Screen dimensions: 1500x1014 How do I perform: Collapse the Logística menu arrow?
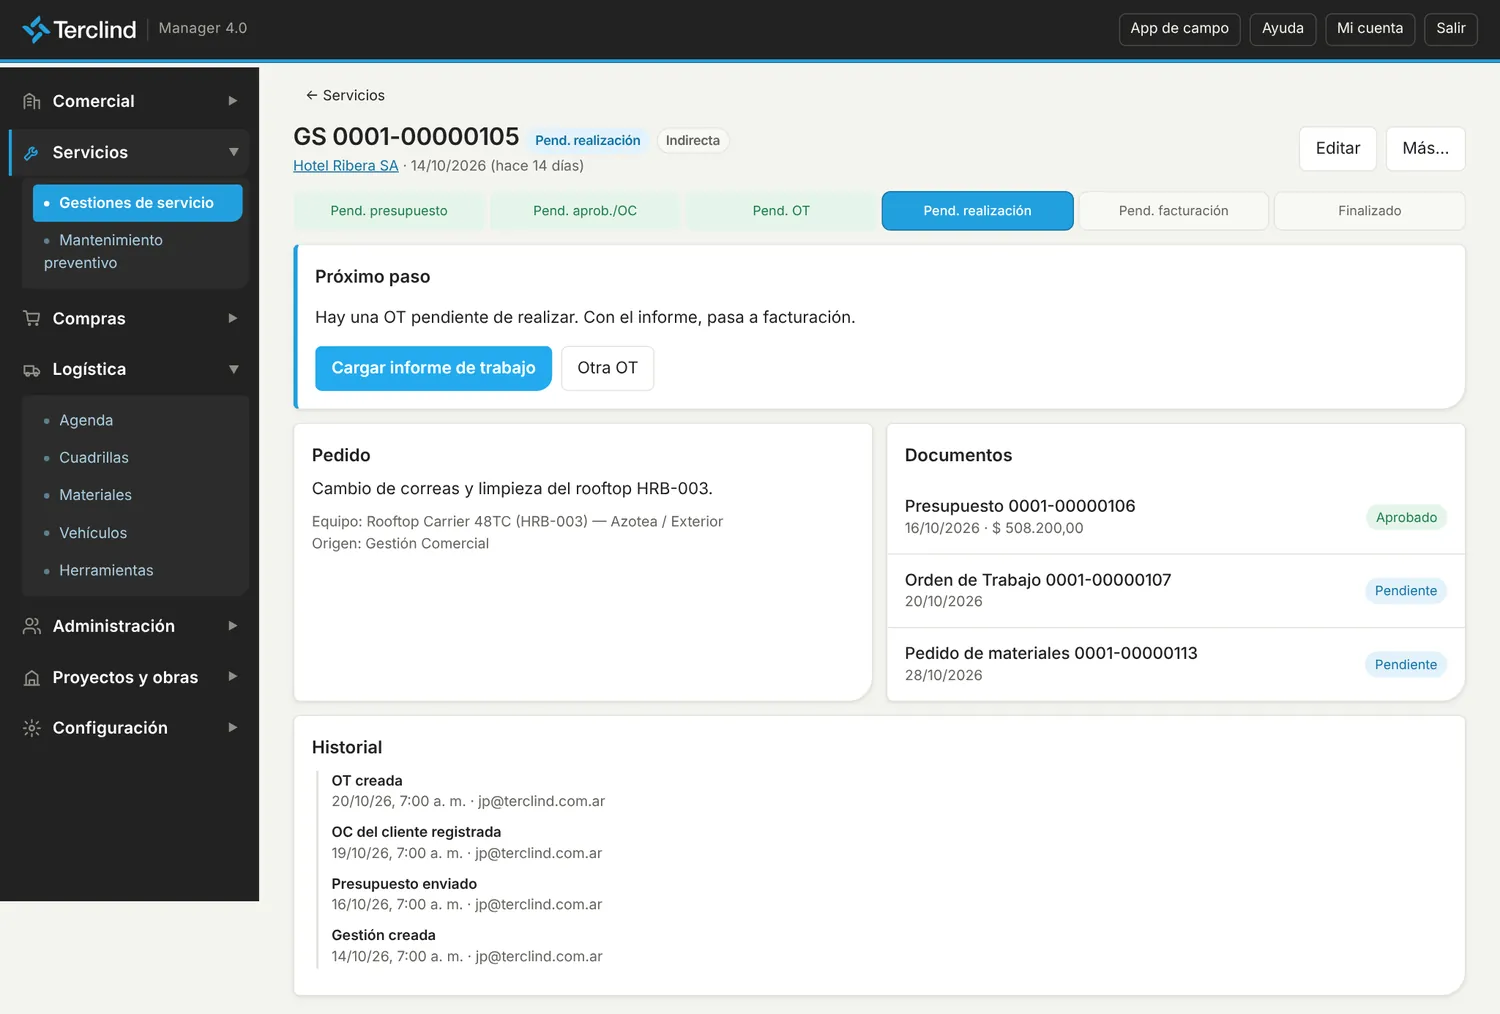click(233, 369)
